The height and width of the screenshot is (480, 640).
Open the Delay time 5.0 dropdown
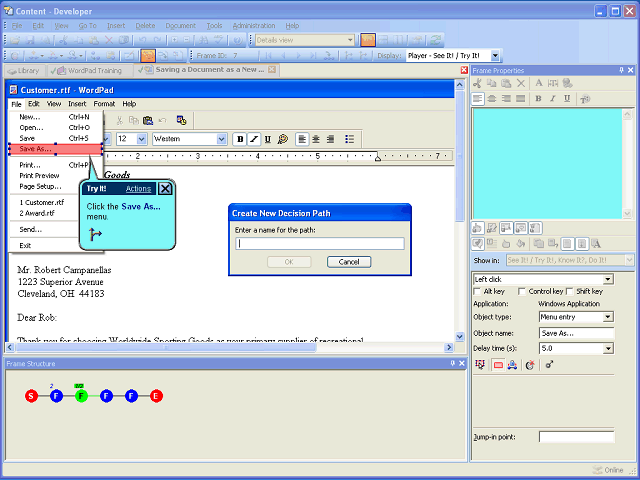[608, 349]
